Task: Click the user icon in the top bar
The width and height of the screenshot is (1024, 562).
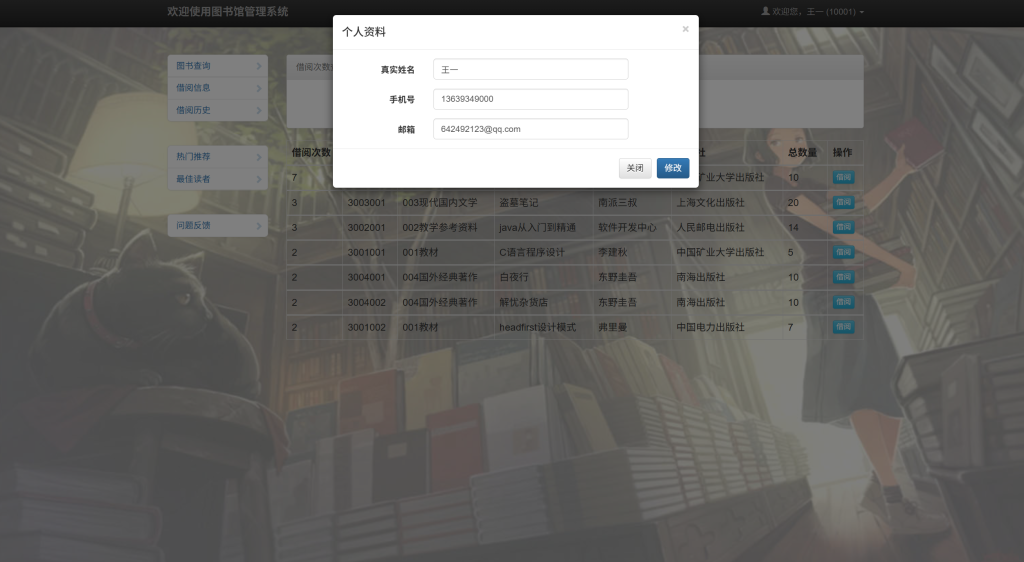Action: point(765,11)
